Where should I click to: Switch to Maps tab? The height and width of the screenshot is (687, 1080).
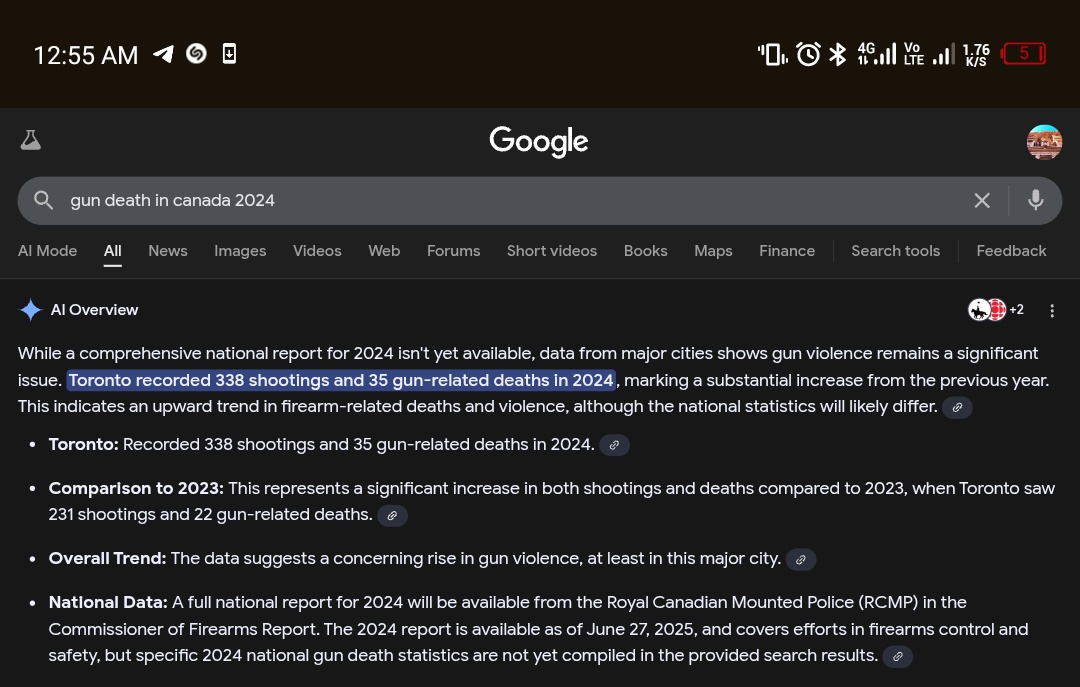(x=713, y=251)
